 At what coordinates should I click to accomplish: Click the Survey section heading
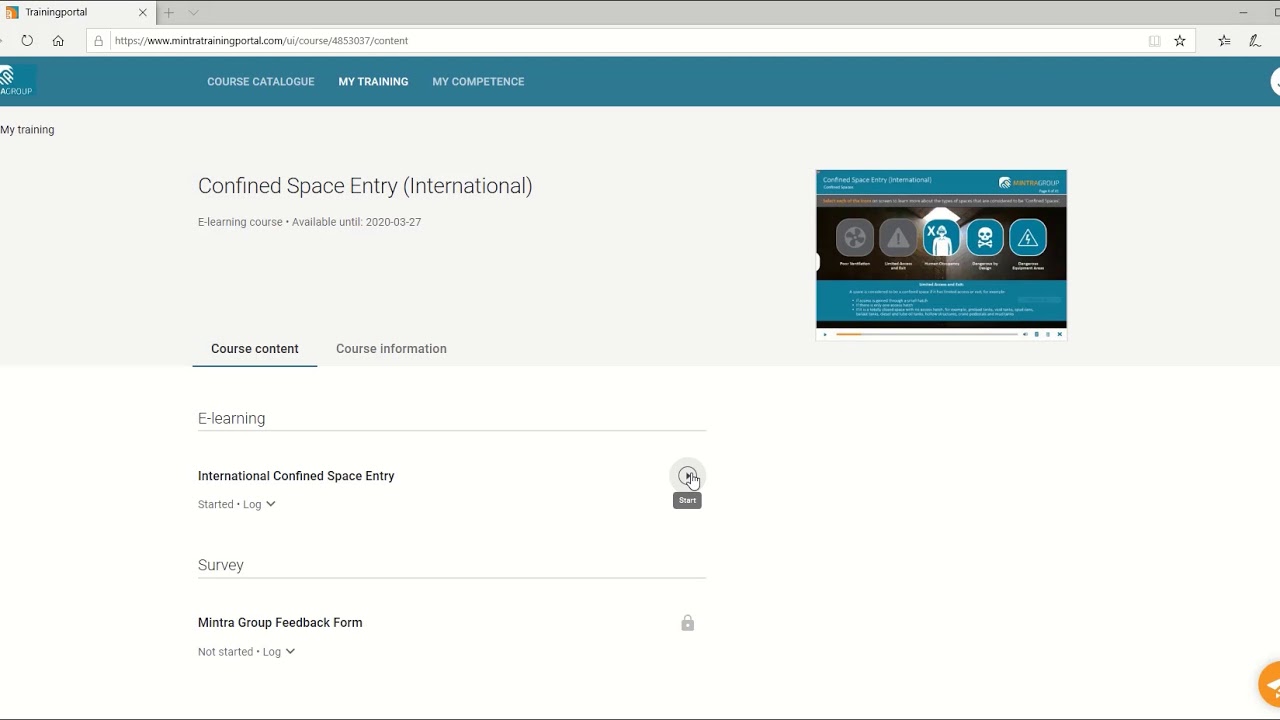[221, 565]
